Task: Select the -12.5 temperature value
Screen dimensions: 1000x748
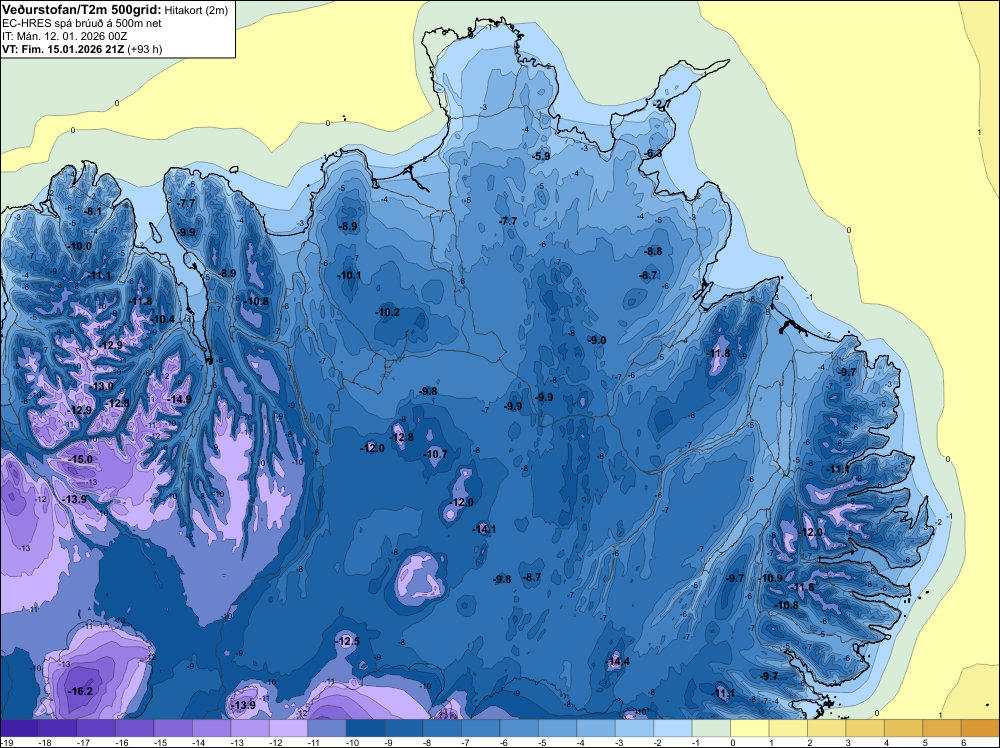Action: (x=348, y=641)
